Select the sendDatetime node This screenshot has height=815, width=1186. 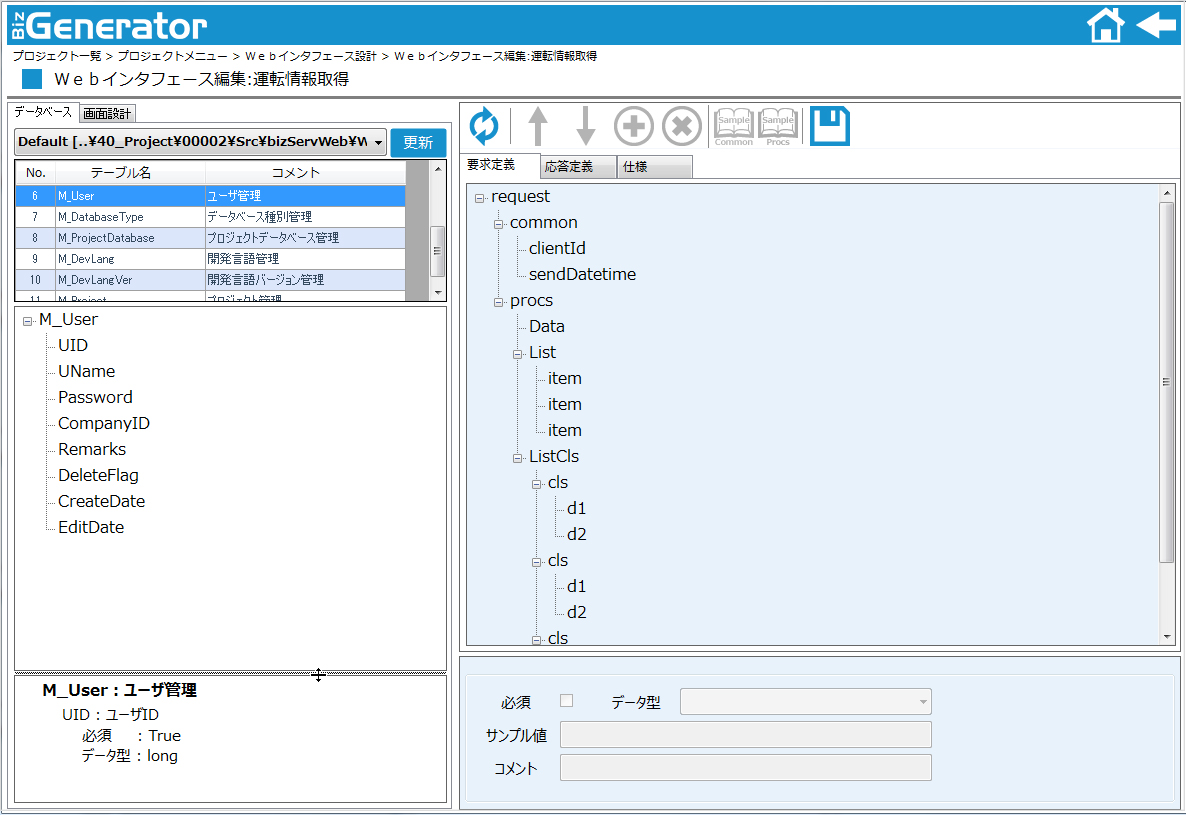coord(582,274)
